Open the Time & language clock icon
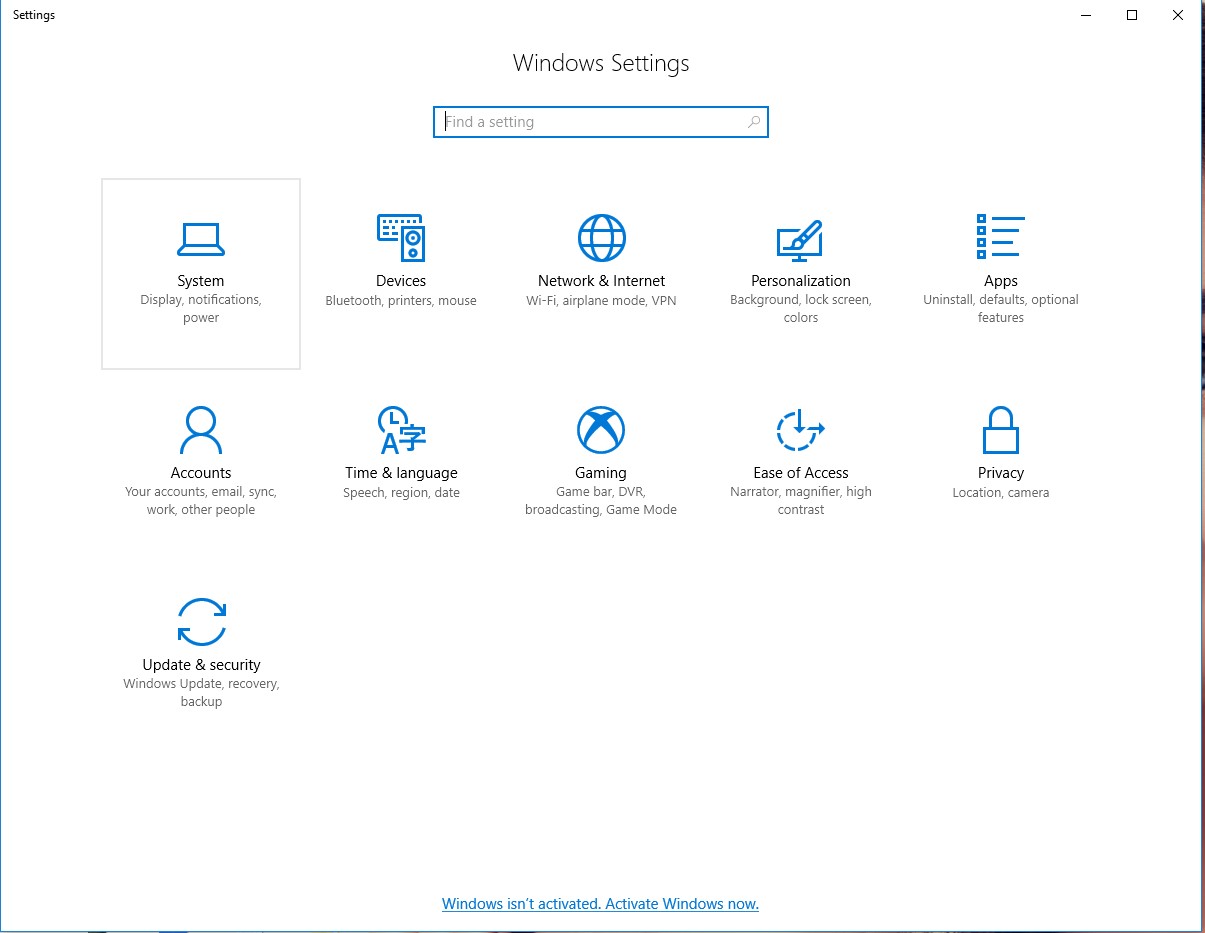The width and height of the screenshot is (1205, 933). [x=401, y=430]
